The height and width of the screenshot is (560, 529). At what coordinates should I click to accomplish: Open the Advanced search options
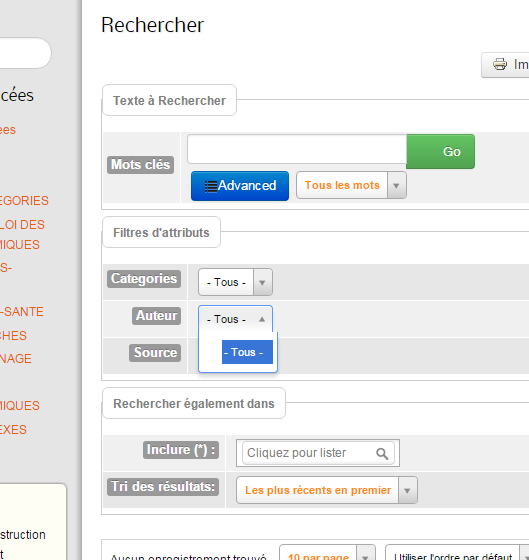click(240, 186)
